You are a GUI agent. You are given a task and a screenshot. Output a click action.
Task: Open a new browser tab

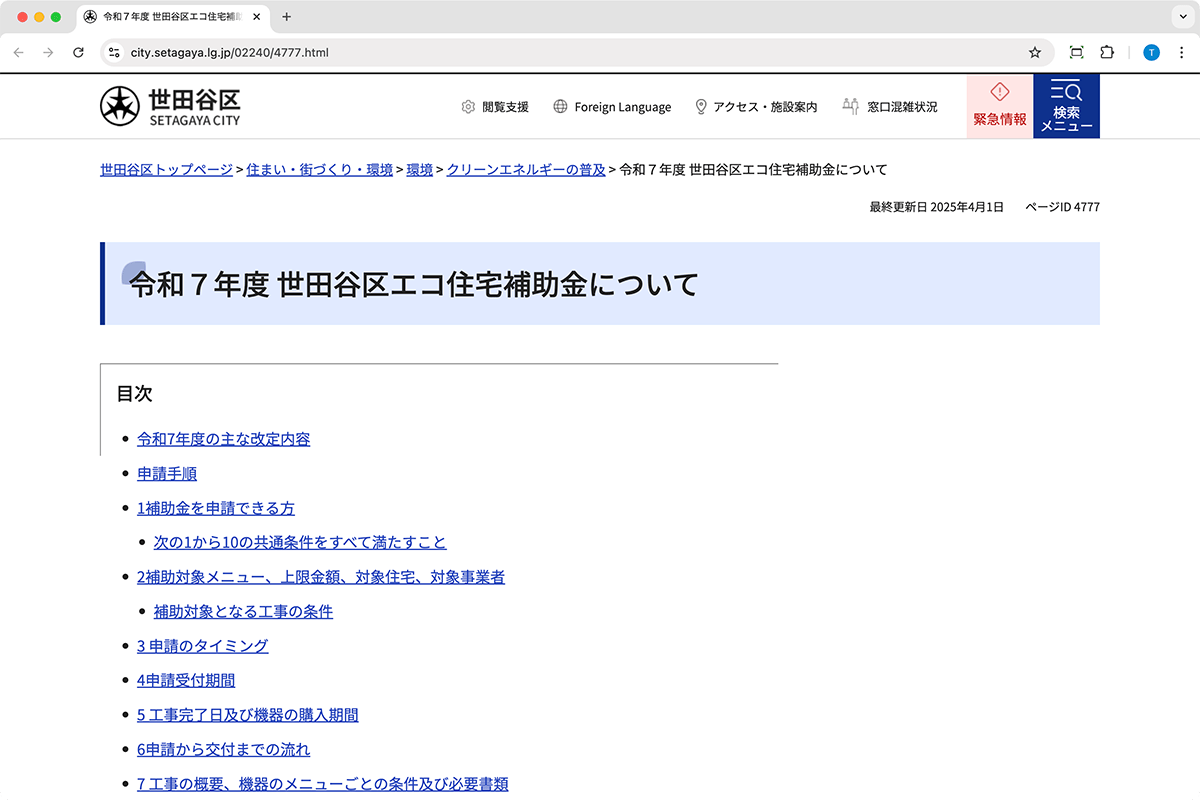(x=287, y=17)
